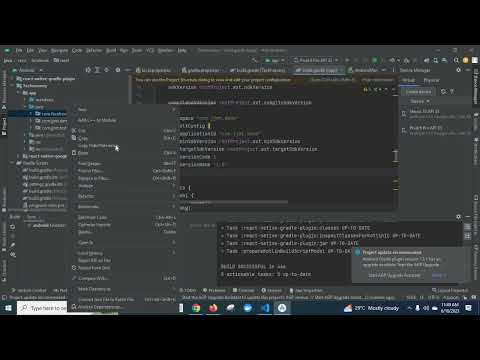Open the Windows Start menu

pyautogui.click(x=8, y=308)
